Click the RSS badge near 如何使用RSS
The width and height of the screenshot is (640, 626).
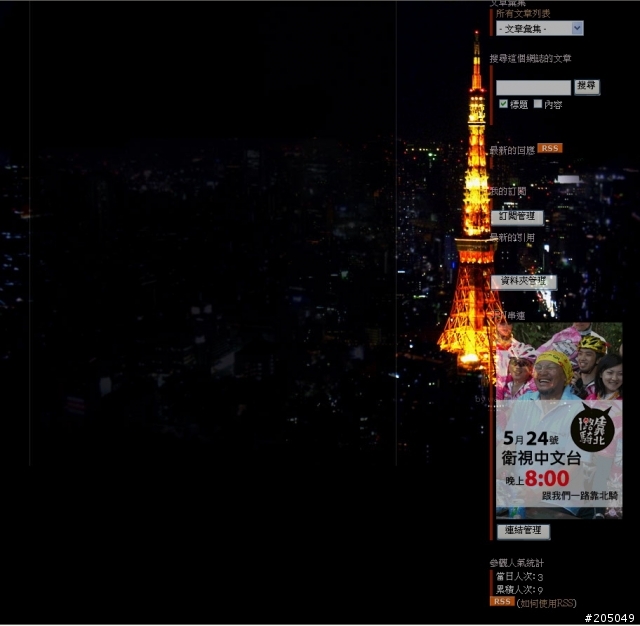[x=502, y=602]
